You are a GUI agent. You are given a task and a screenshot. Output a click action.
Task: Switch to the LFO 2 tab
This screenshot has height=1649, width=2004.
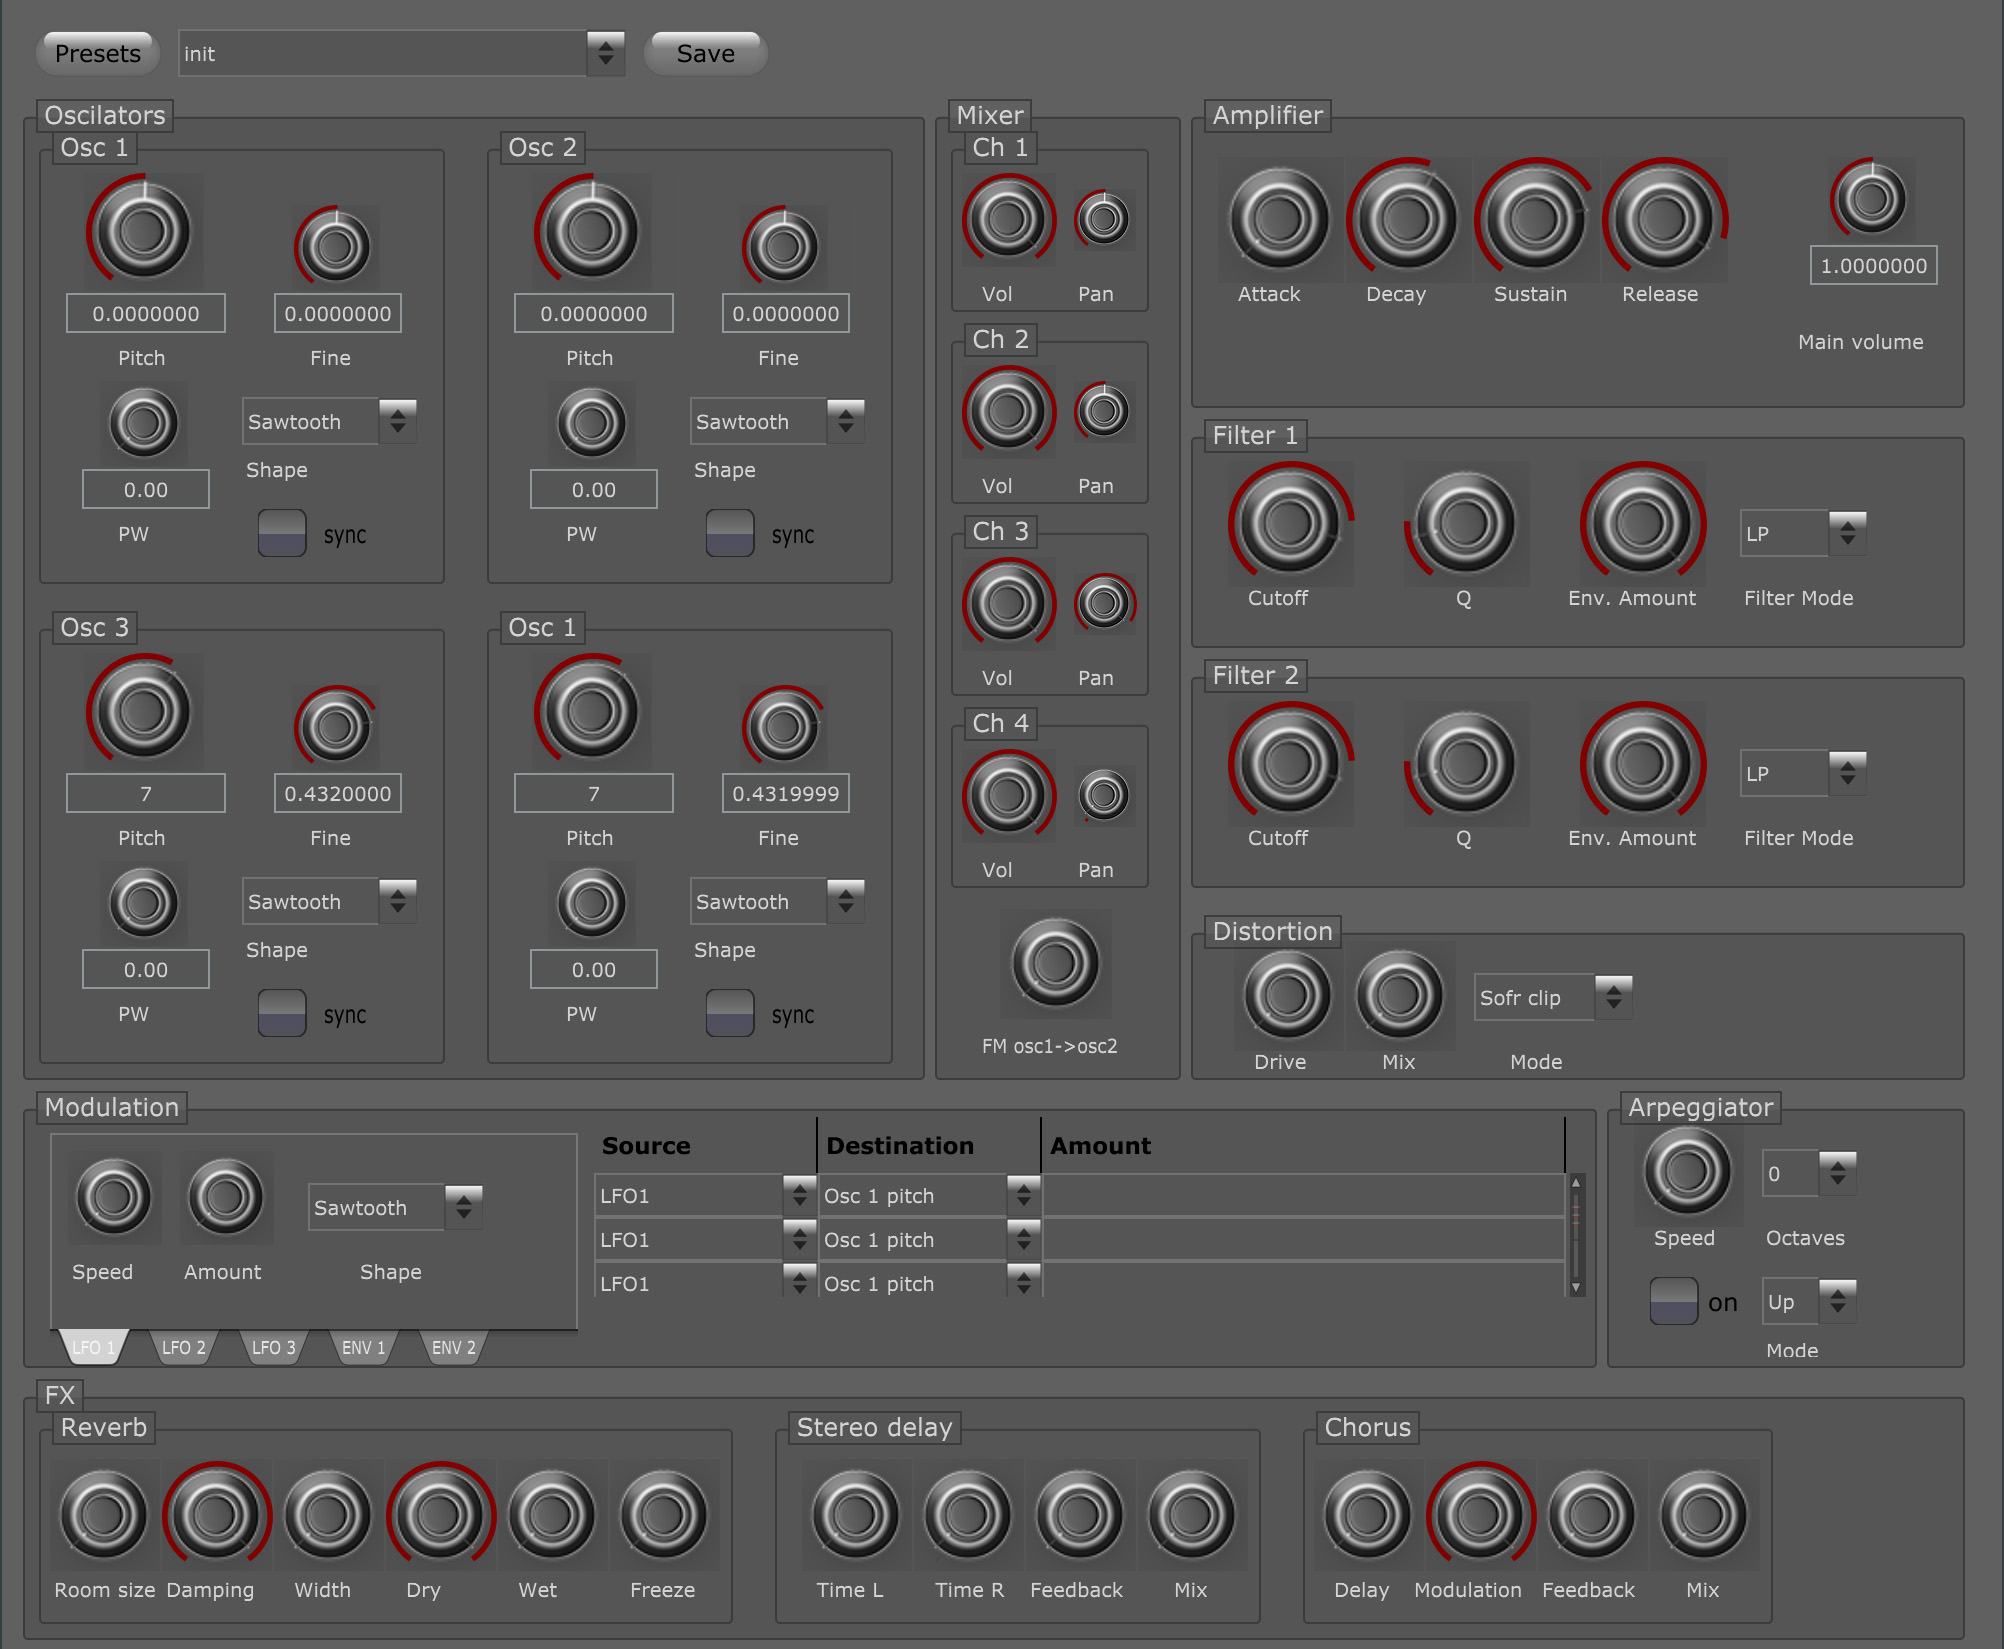183,1347
